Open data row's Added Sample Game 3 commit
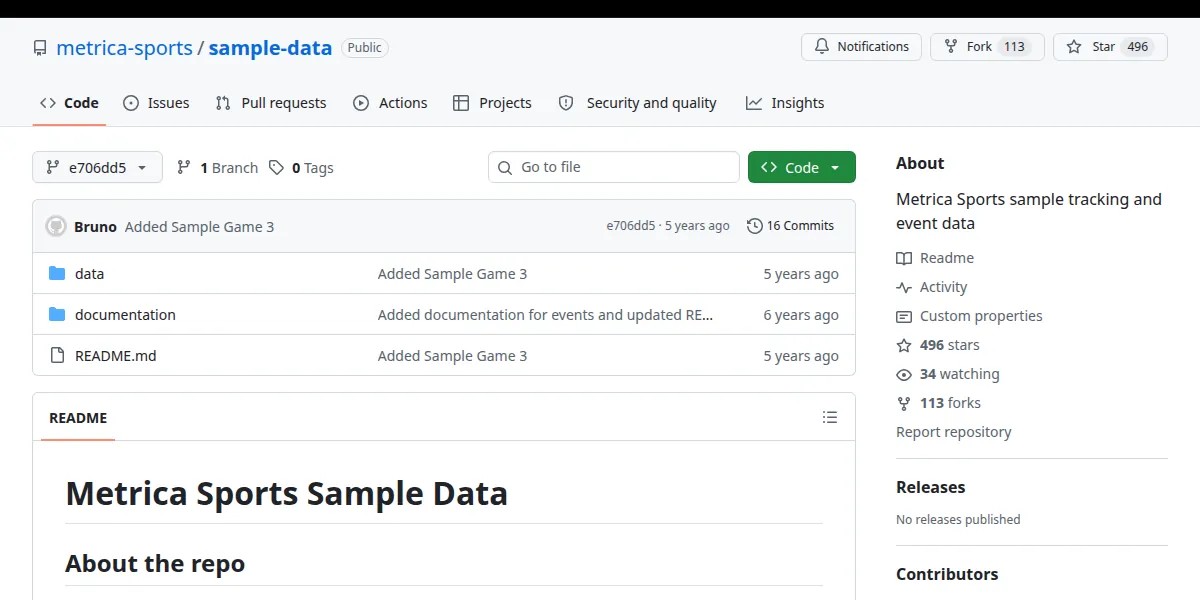 pyautogui.click(x=452, y=274)
